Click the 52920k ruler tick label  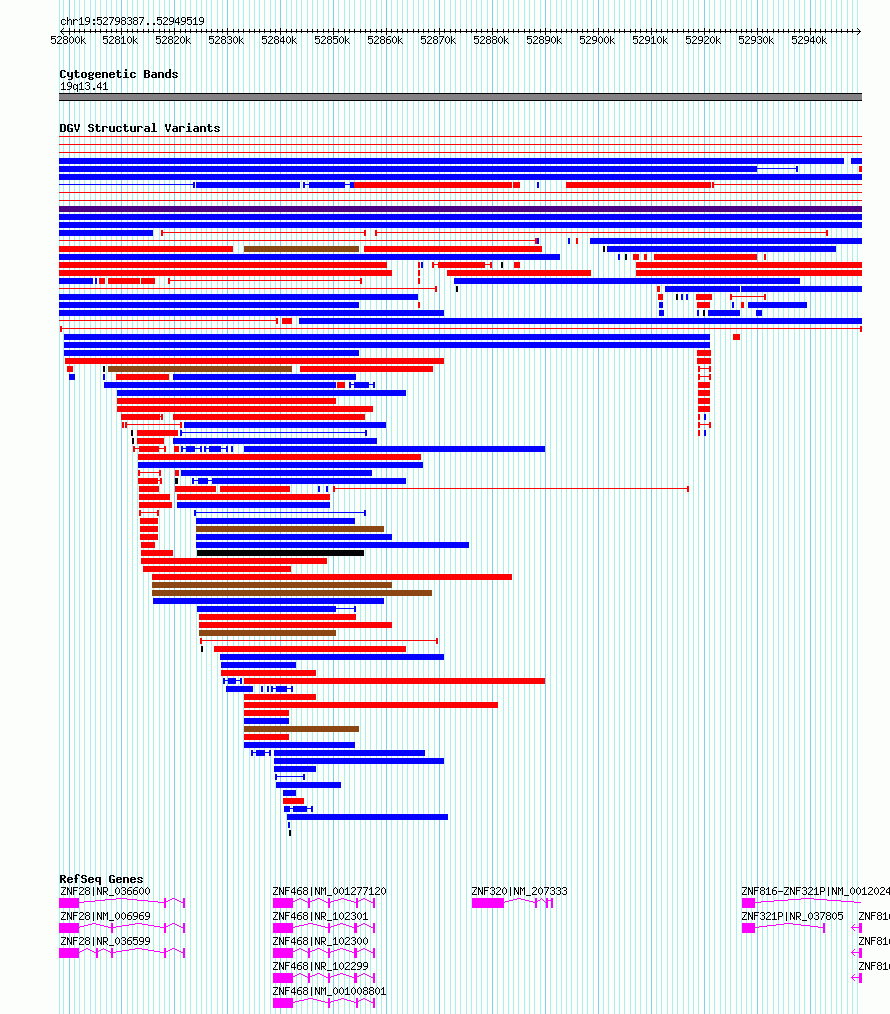point(704,40)
